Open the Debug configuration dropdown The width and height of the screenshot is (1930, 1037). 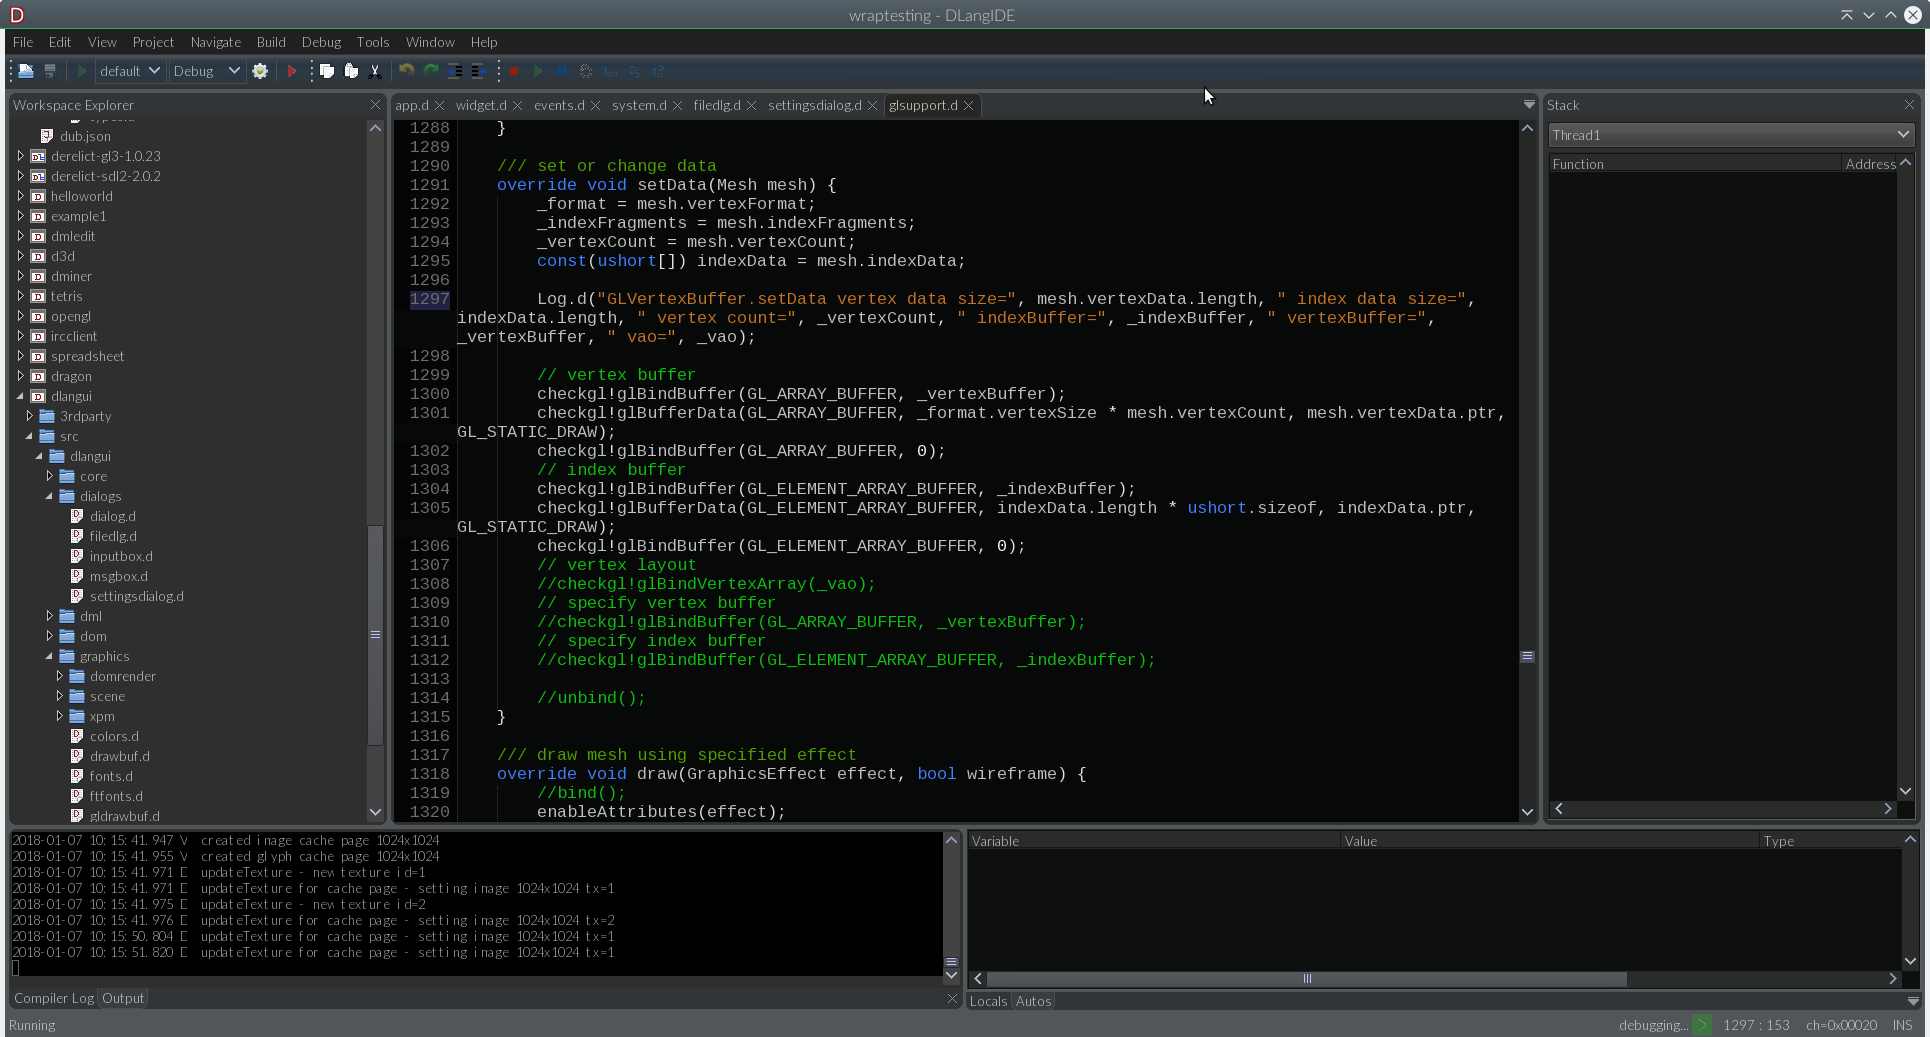click(x=206, y=71)
